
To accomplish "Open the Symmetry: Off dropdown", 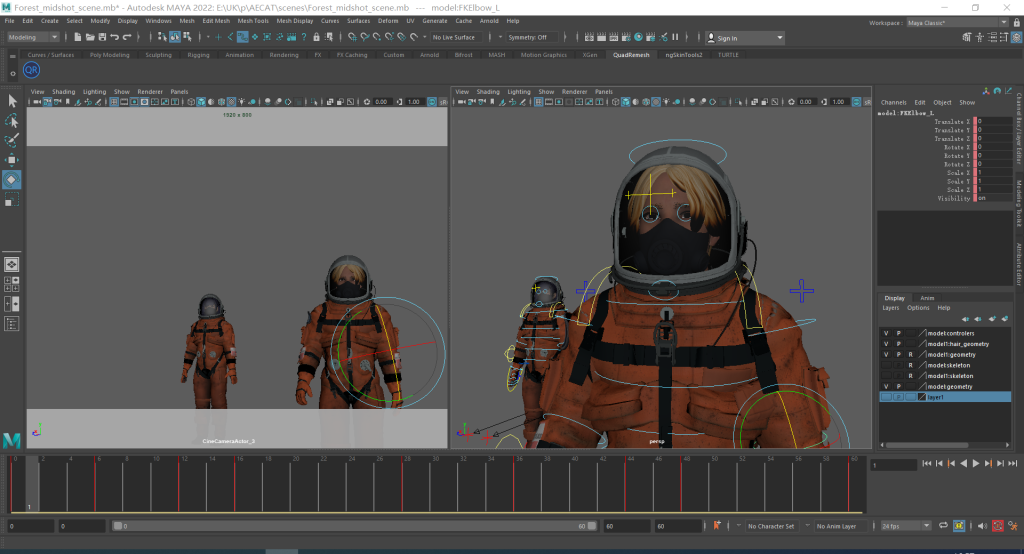I will [x=533, y=37].
